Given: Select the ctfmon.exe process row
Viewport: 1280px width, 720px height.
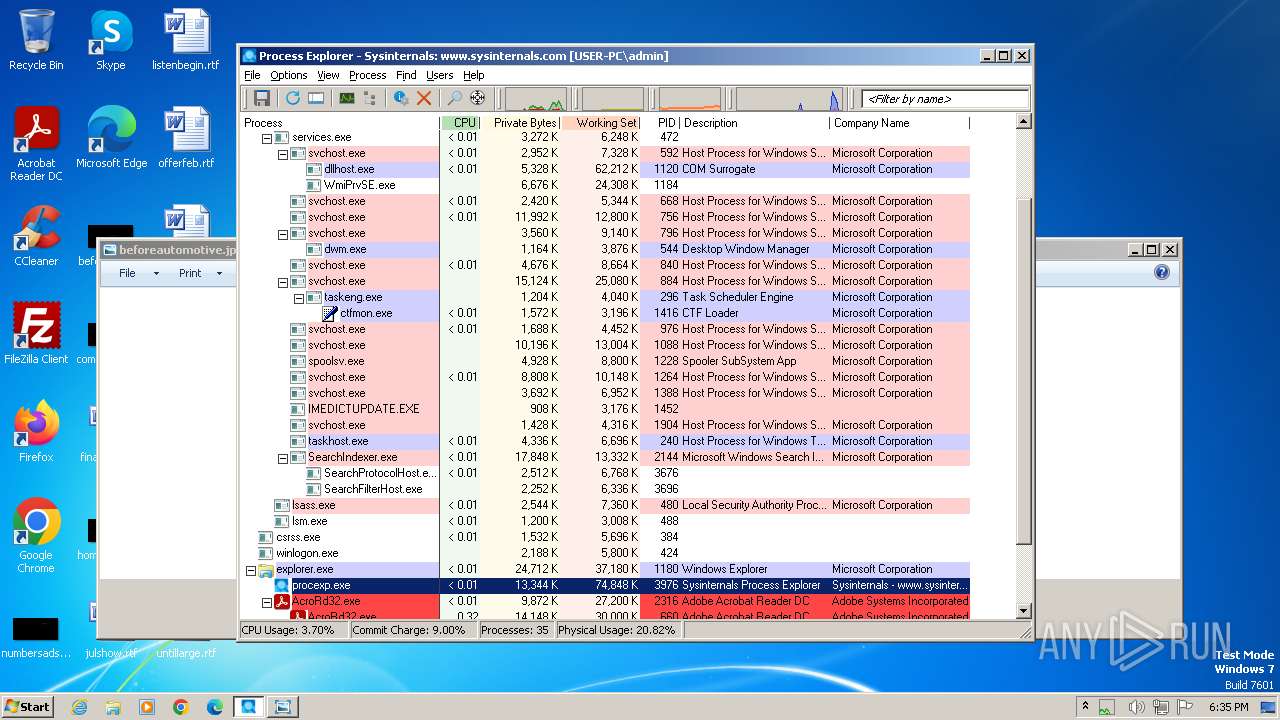Looking at the screenshot, I should pos(605,313).
